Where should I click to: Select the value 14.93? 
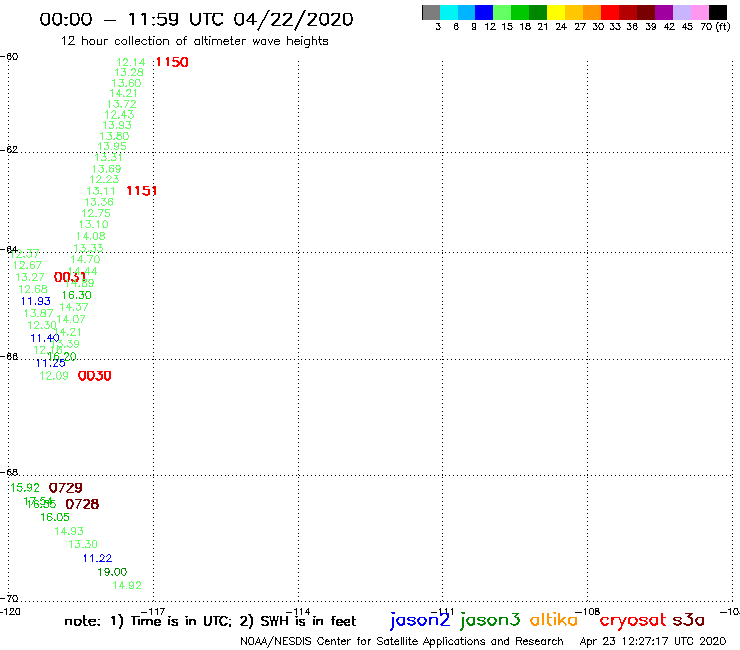tap(69, 531)
